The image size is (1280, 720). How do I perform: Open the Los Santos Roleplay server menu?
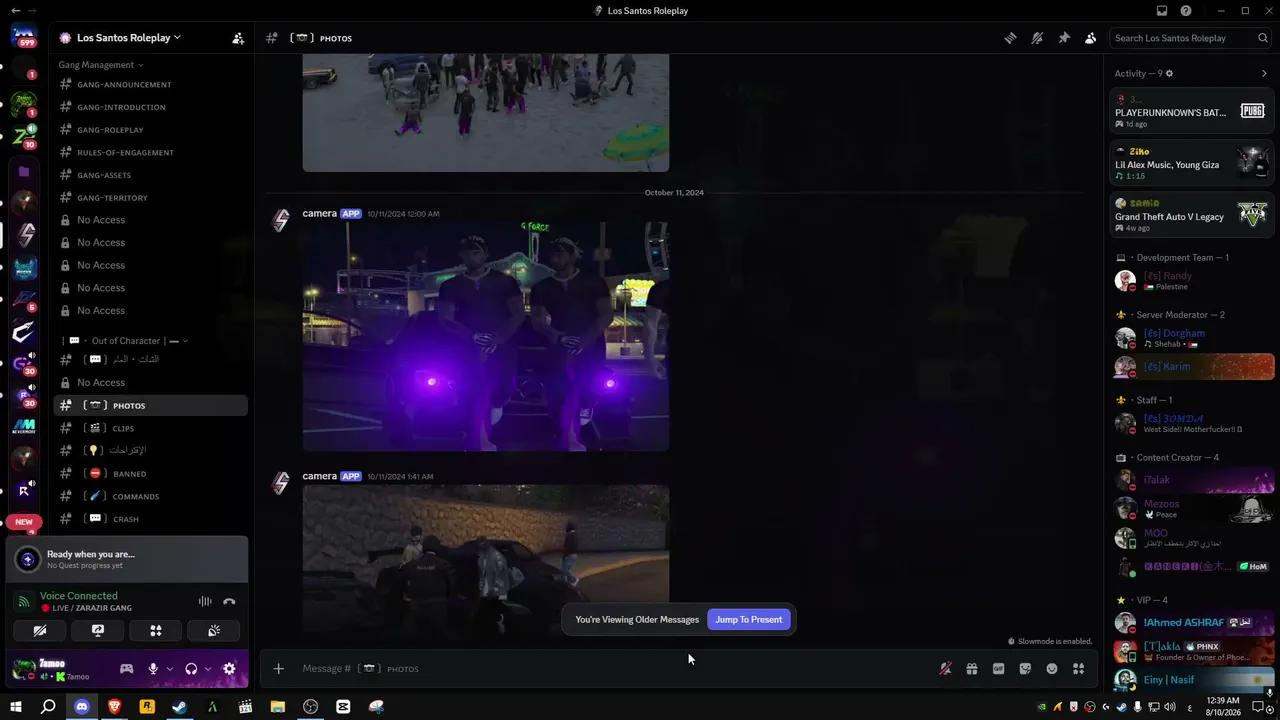[129, 38]
